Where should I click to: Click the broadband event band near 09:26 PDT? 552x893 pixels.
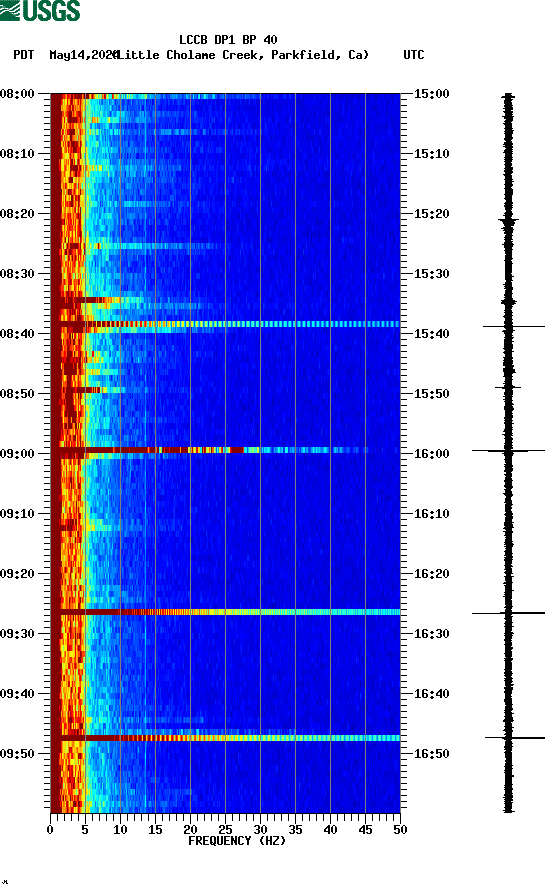coord(226,612)
